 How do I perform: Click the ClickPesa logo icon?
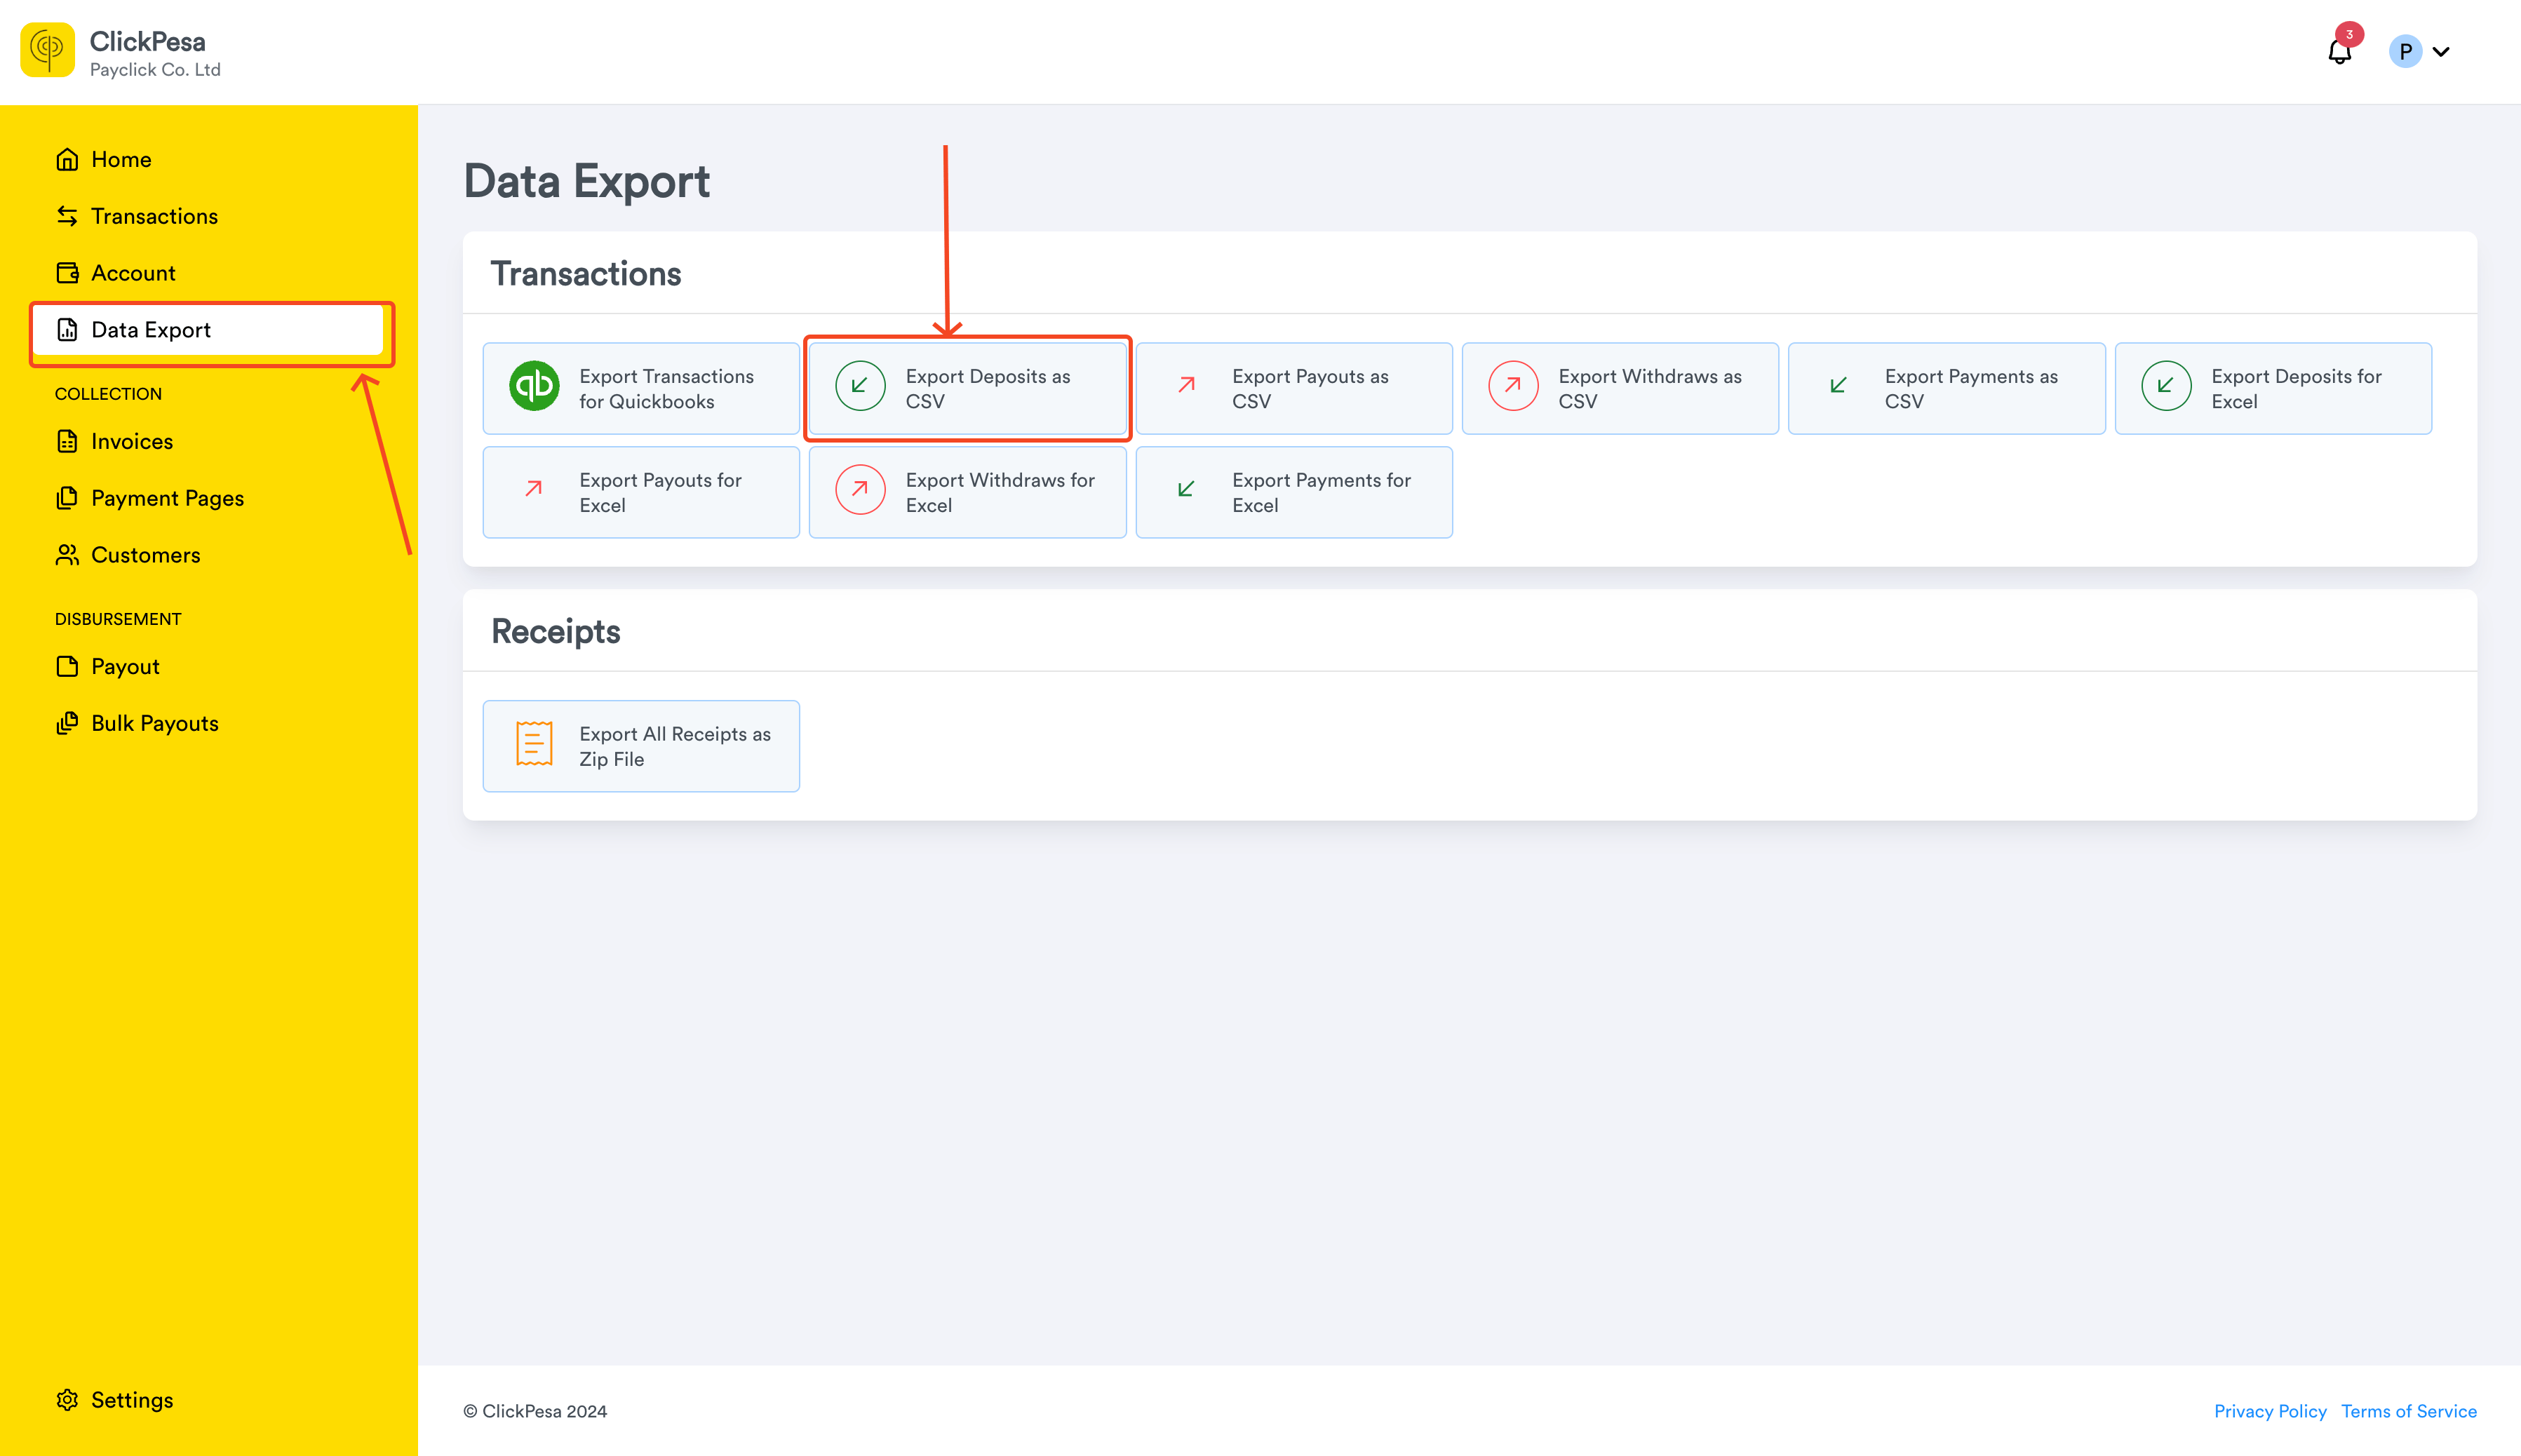click(x=47, y=50)
